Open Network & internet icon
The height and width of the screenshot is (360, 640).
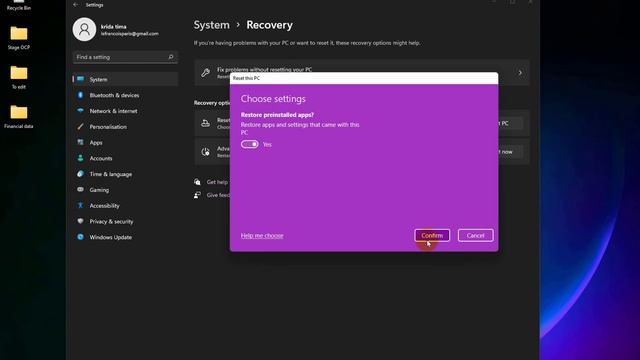click(x=80, y=111)
